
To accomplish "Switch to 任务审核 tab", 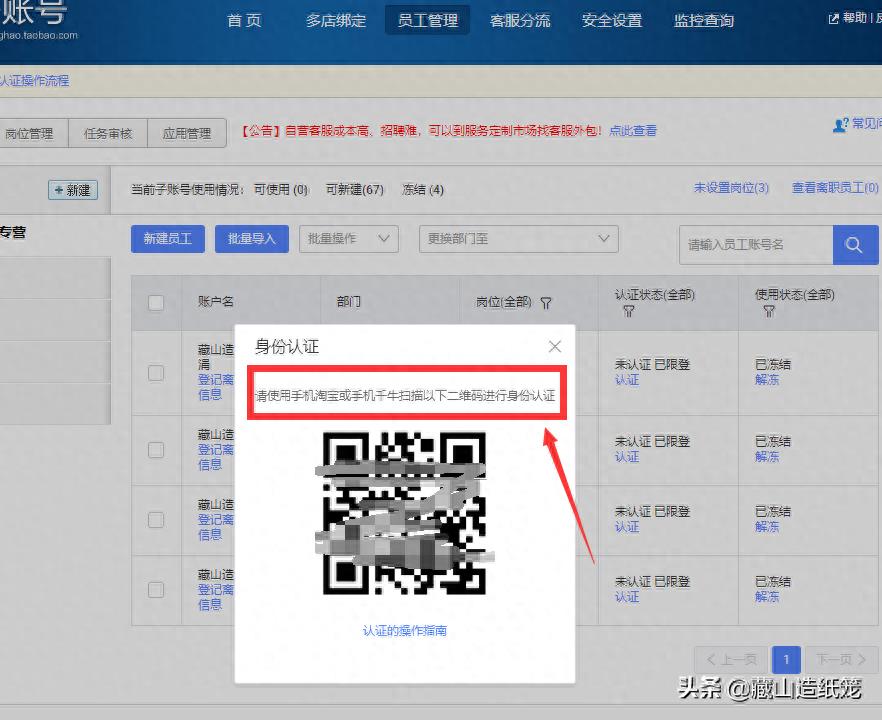I will tap(107, 133).
